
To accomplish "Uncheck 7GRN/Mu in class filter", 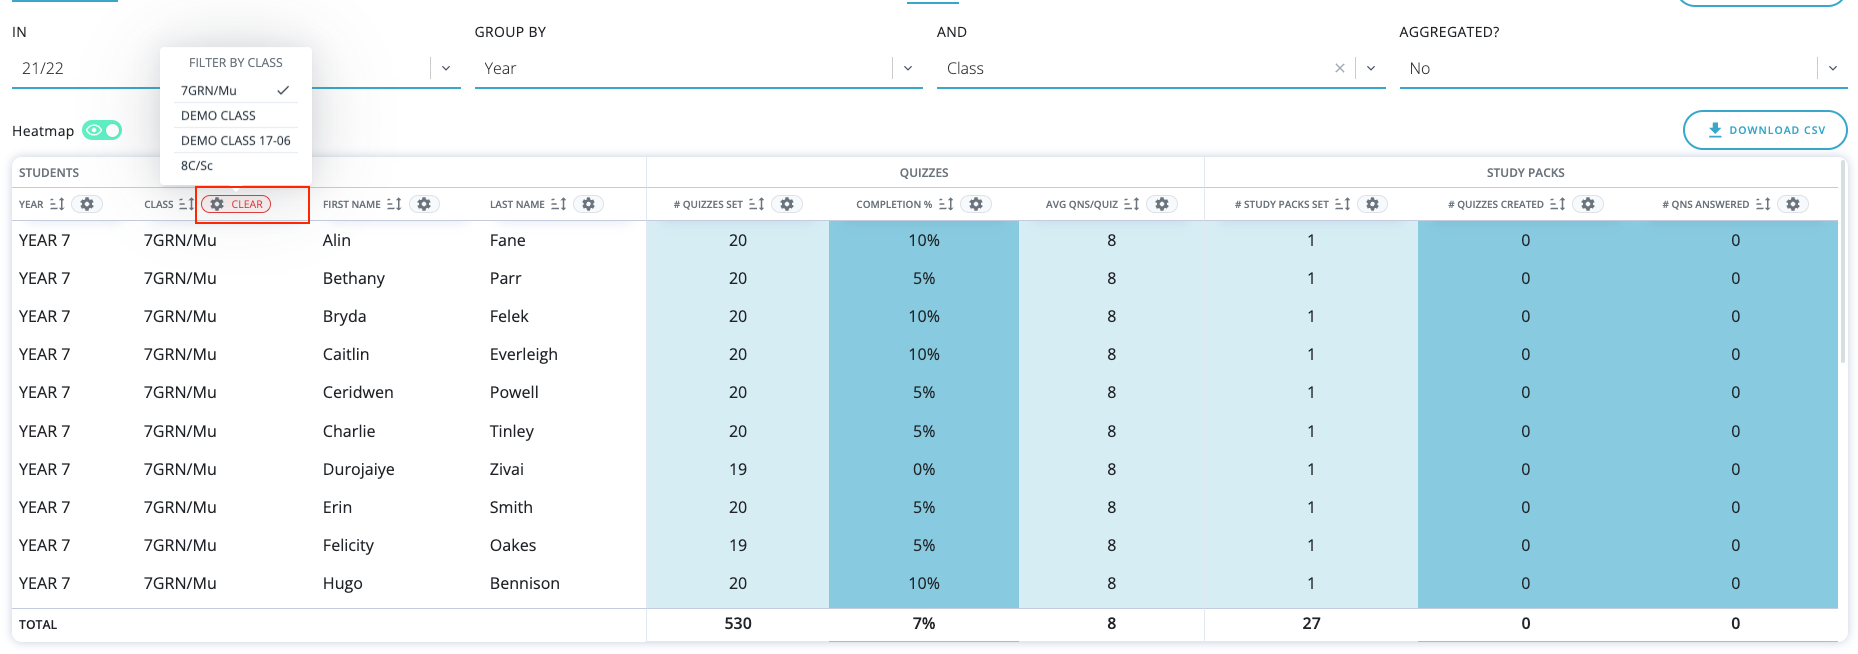I will point(235,90).
